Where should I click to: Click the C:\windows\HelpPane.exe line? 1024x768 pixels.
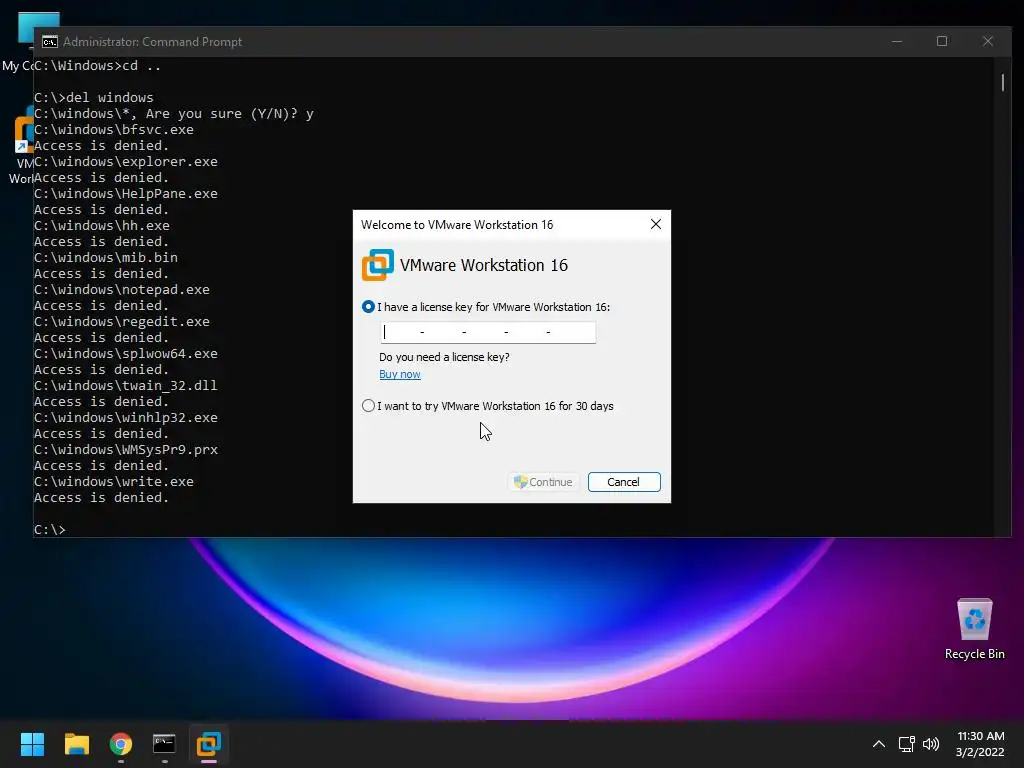pyautogui.click(x=126, y=193)
